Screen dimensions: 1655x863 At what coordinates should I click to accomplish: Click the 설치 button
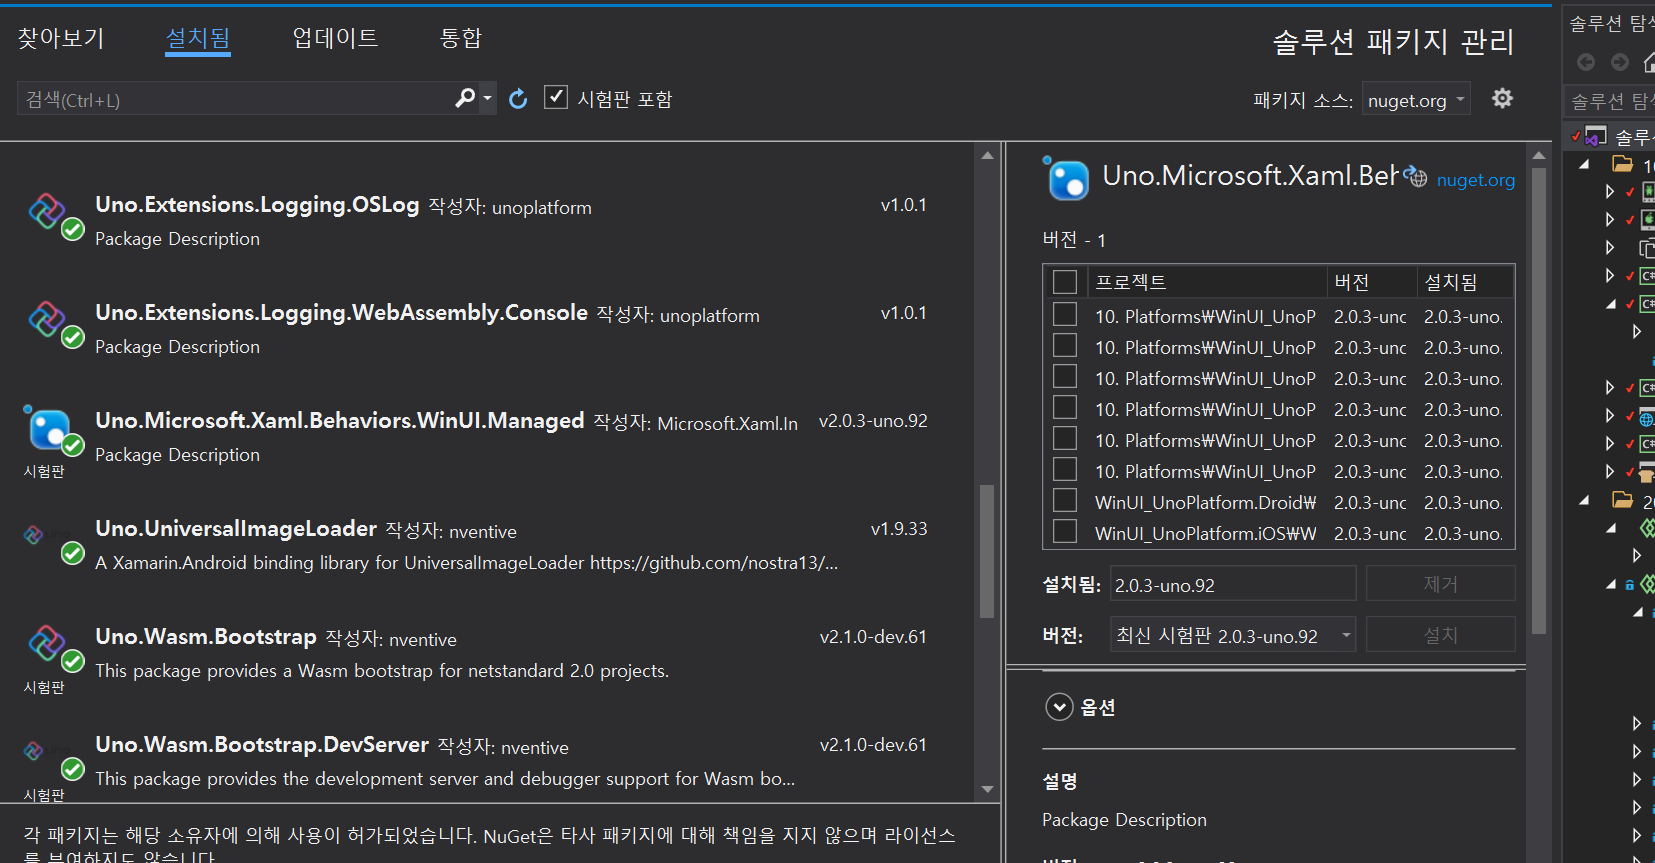(x=1441, y=635)
